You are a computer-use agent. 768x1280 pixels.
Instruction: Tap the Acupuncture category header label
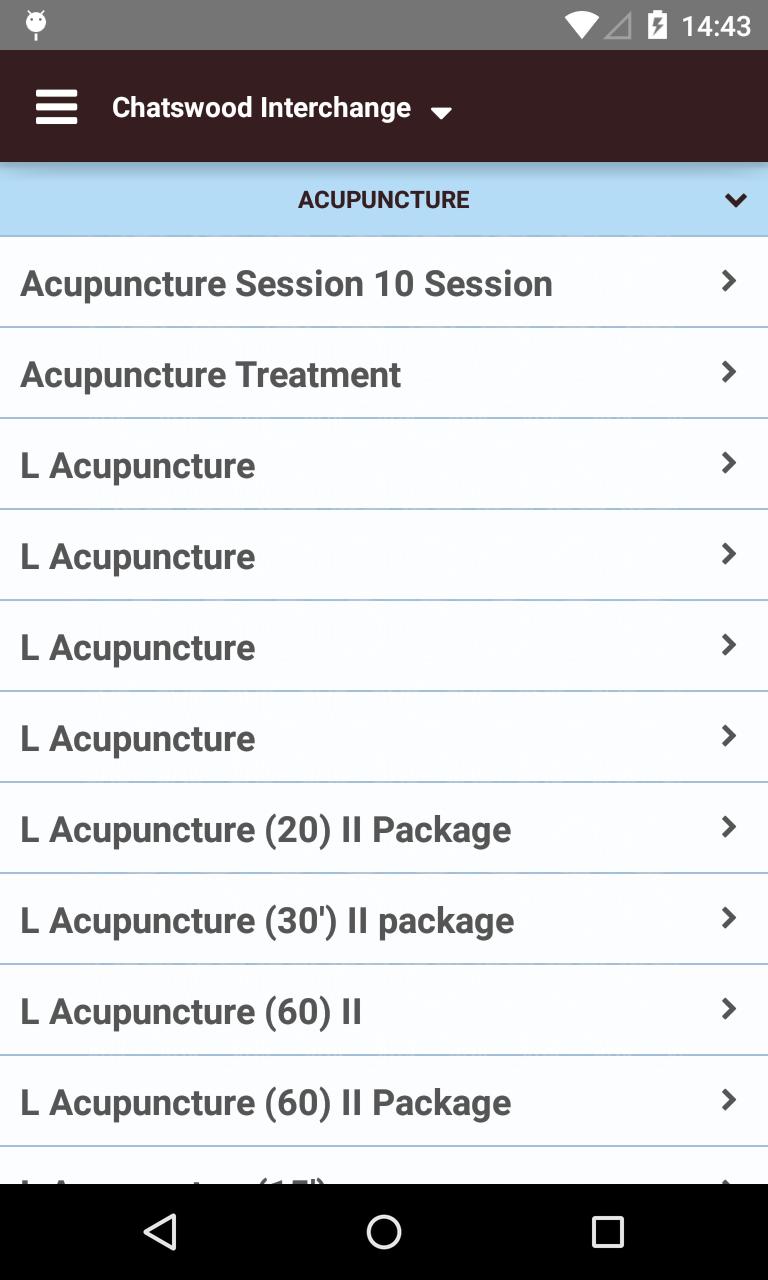(384, 200)
